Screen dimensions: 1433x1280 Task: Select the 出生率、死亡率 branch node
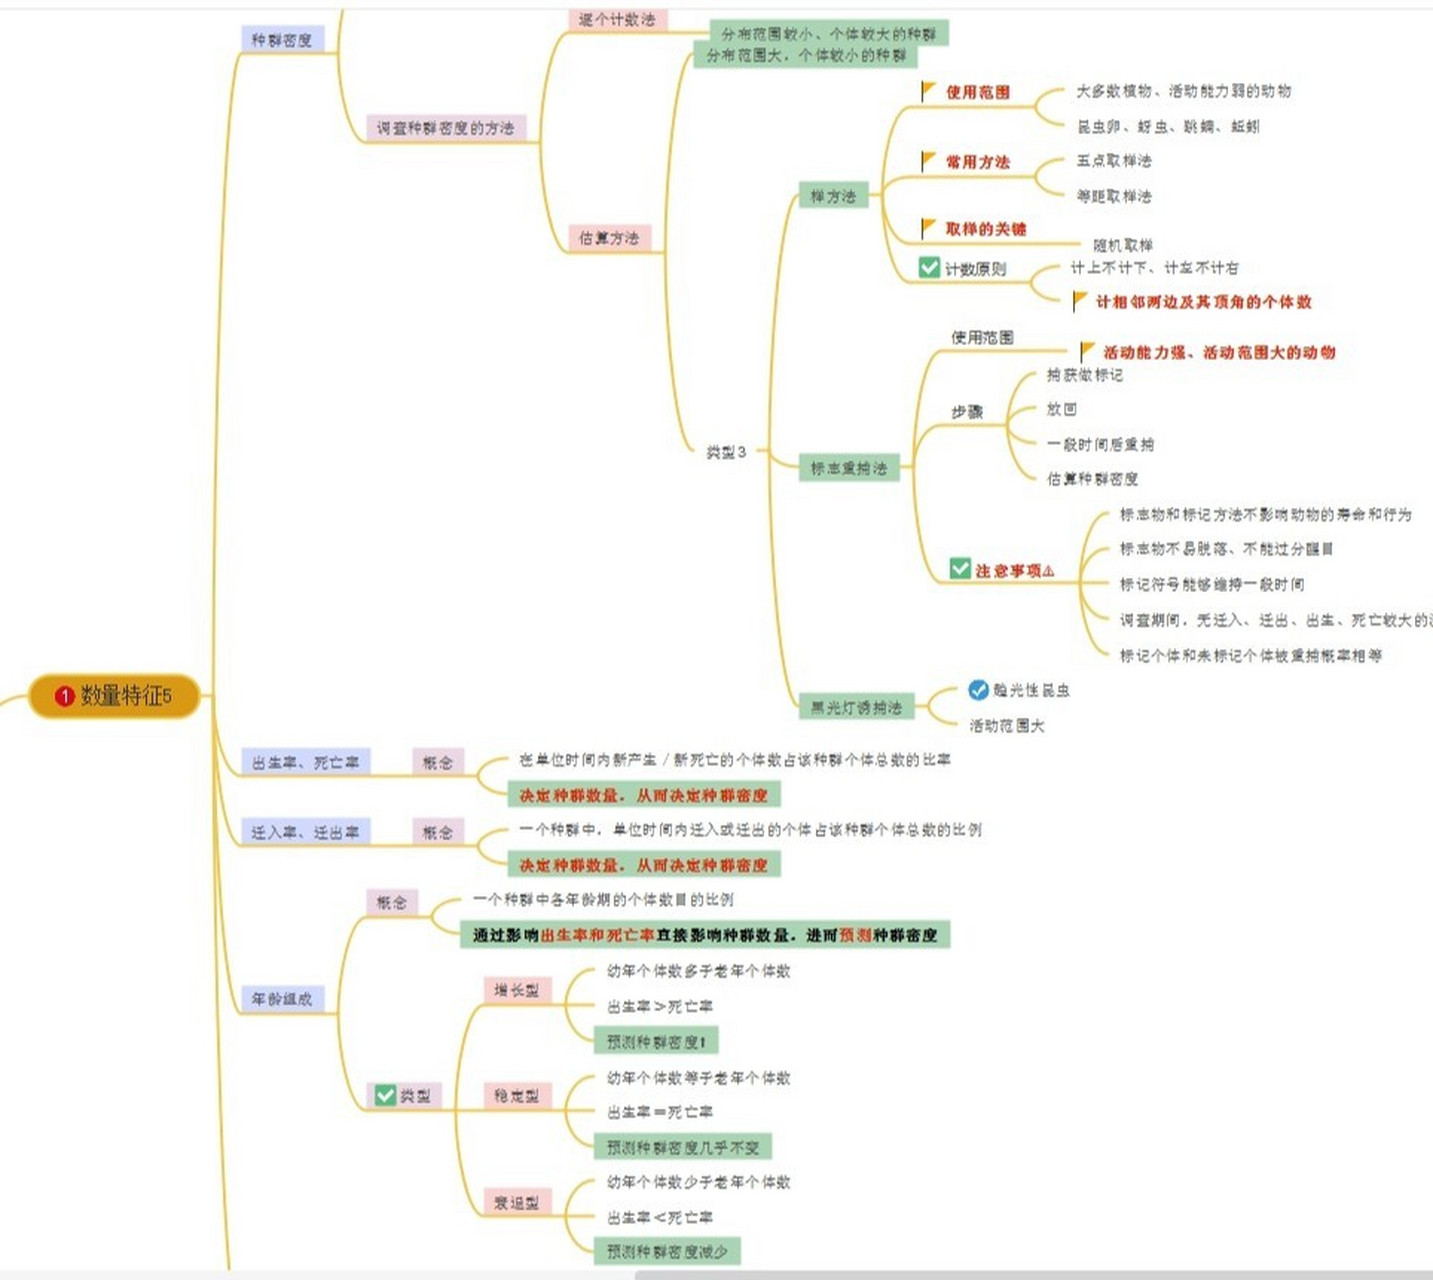click(305, 762)
